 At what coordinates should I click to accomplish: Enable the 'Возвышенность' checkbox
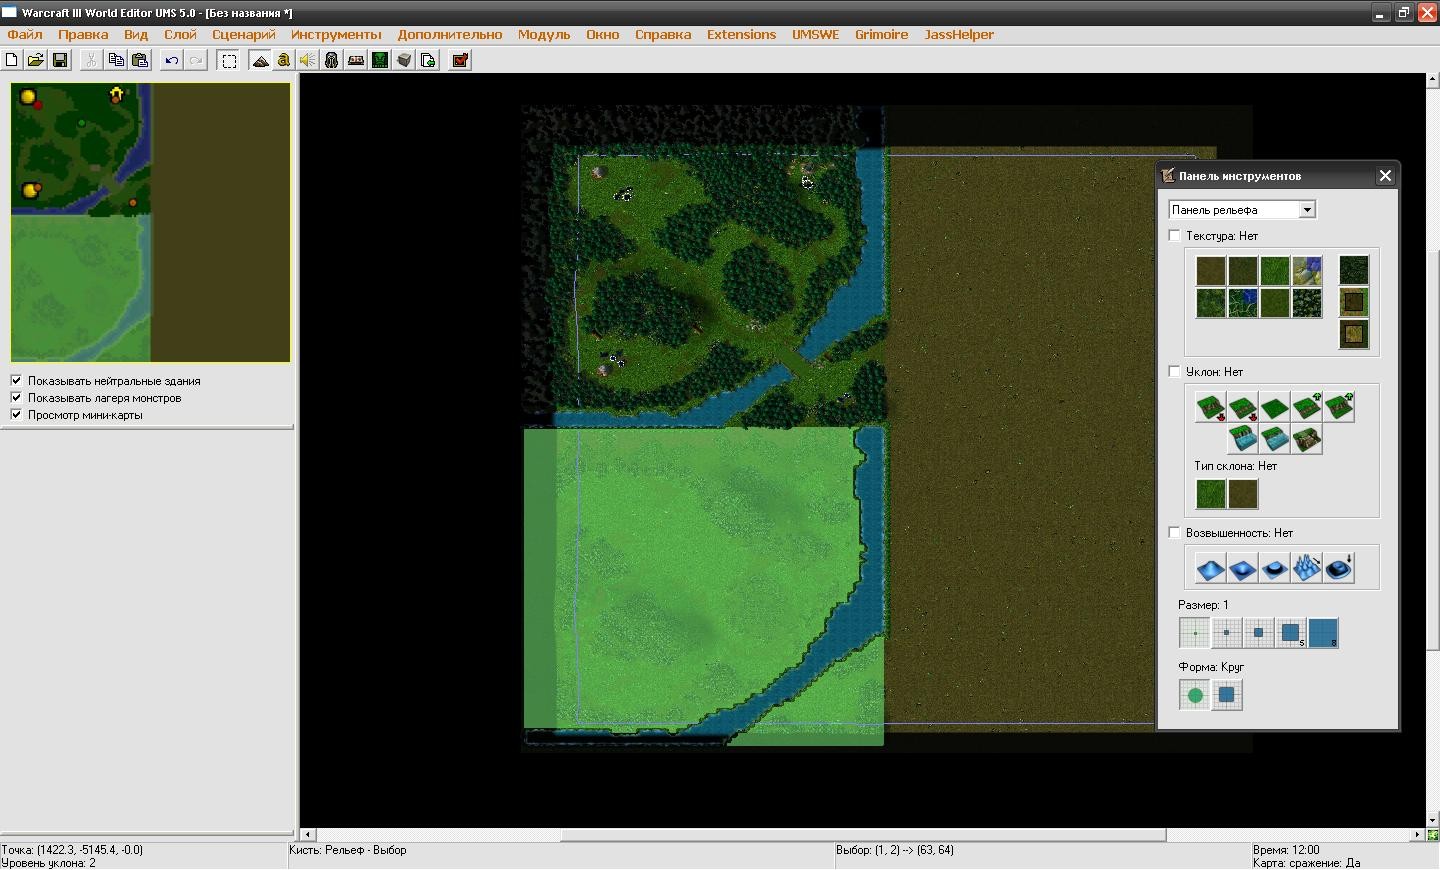point(1175,532)
